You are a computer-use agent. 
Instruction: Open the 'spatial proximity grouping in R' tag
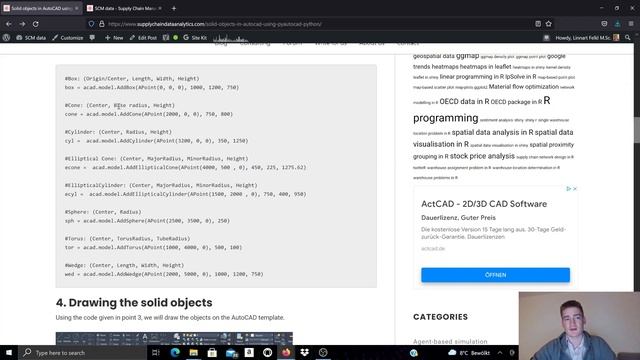click(x=493, y=150)
